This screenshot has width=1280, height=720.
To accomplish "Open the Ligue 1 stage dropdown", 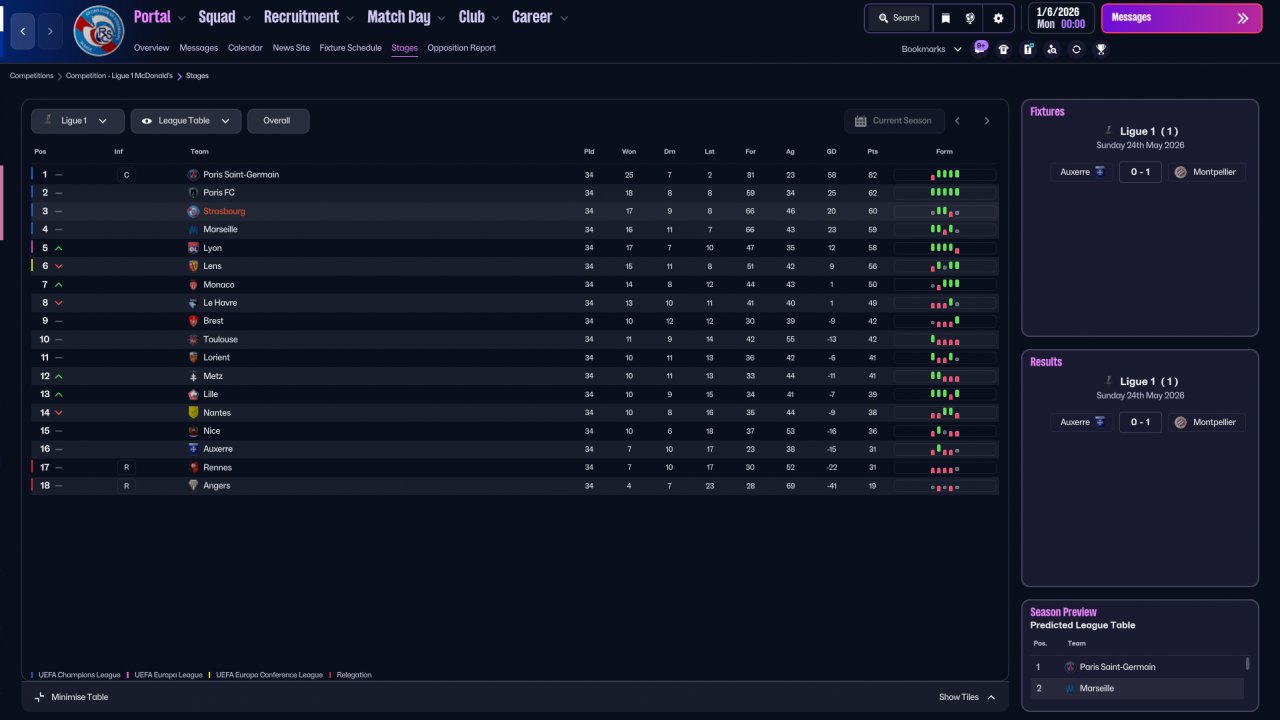I will pos(78,121).
